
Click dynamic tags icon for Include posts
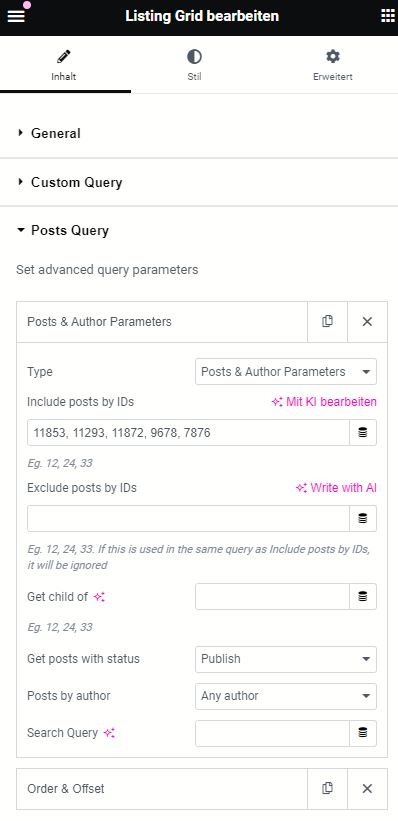(x=362, y=432)
